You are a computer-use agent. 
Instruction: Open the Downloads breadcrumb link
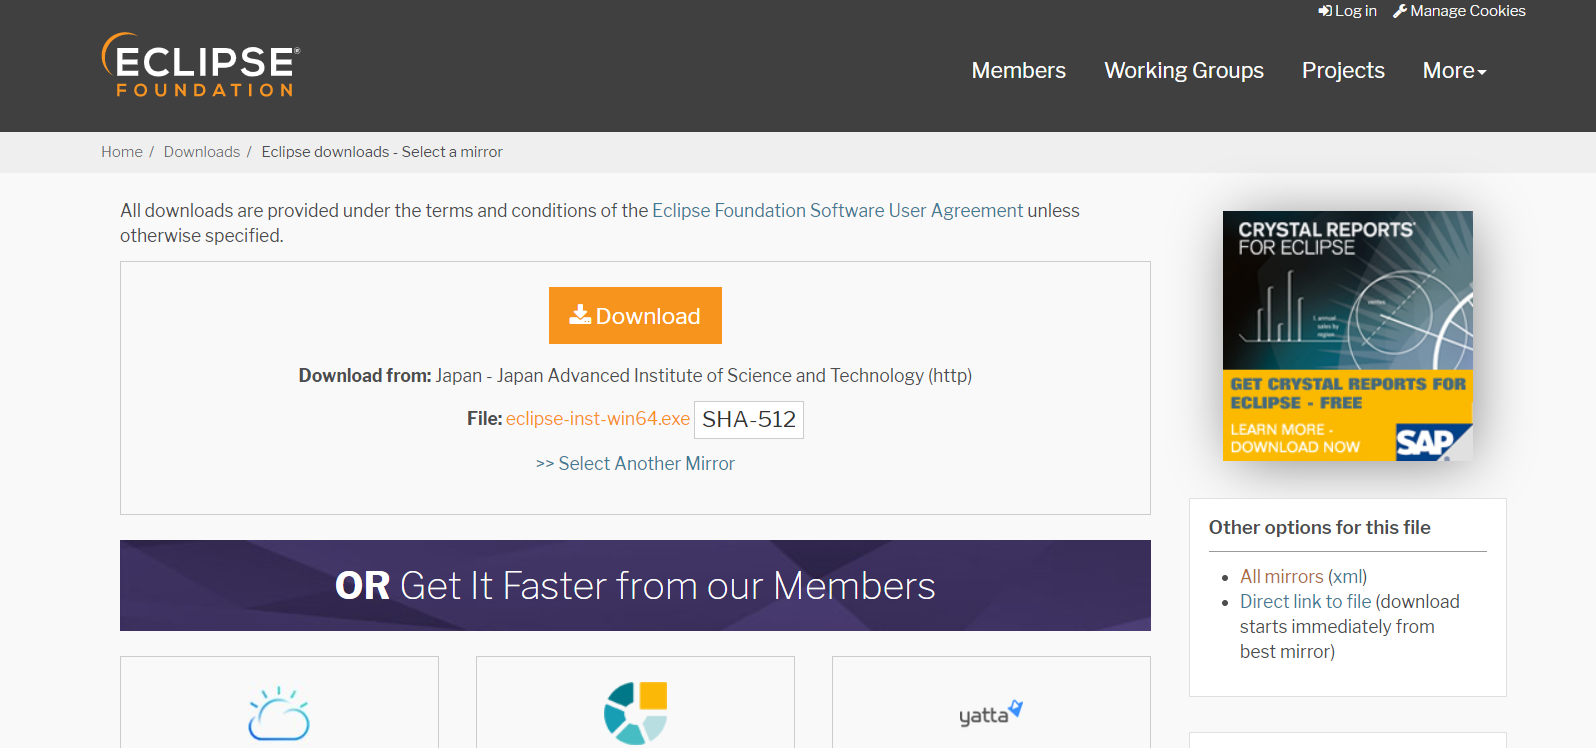202,152
